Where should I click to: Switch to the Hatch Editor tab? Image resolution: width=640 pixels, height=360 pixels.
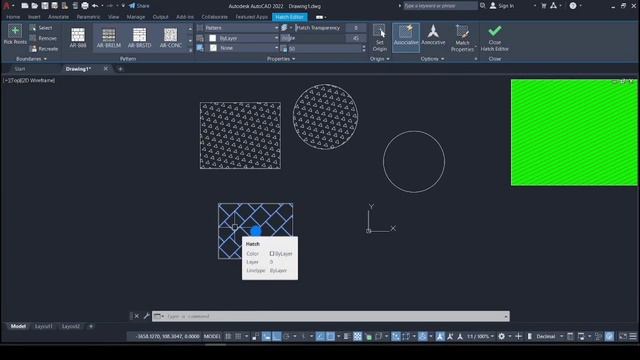click(x=289, y=17)
